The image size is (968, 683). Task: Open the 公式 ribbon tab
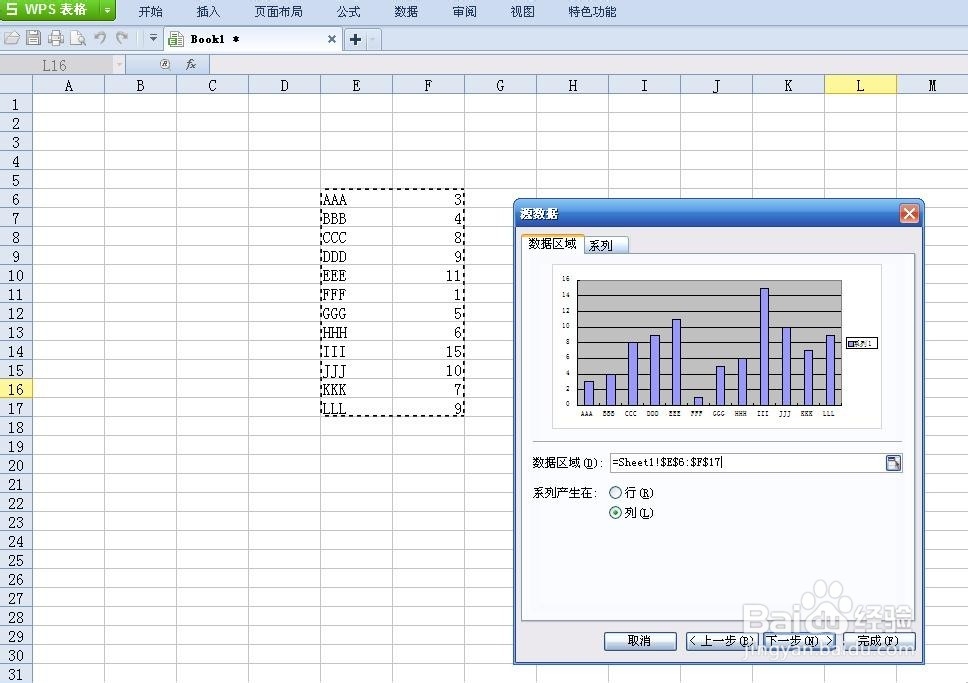coord(349,11)
